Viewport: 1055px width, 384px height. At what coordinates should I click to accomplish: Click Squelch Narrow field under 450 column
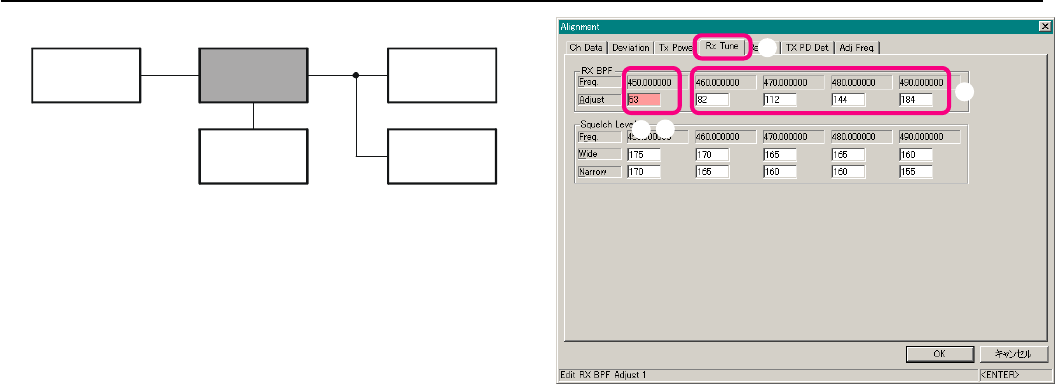coord(643,171)
